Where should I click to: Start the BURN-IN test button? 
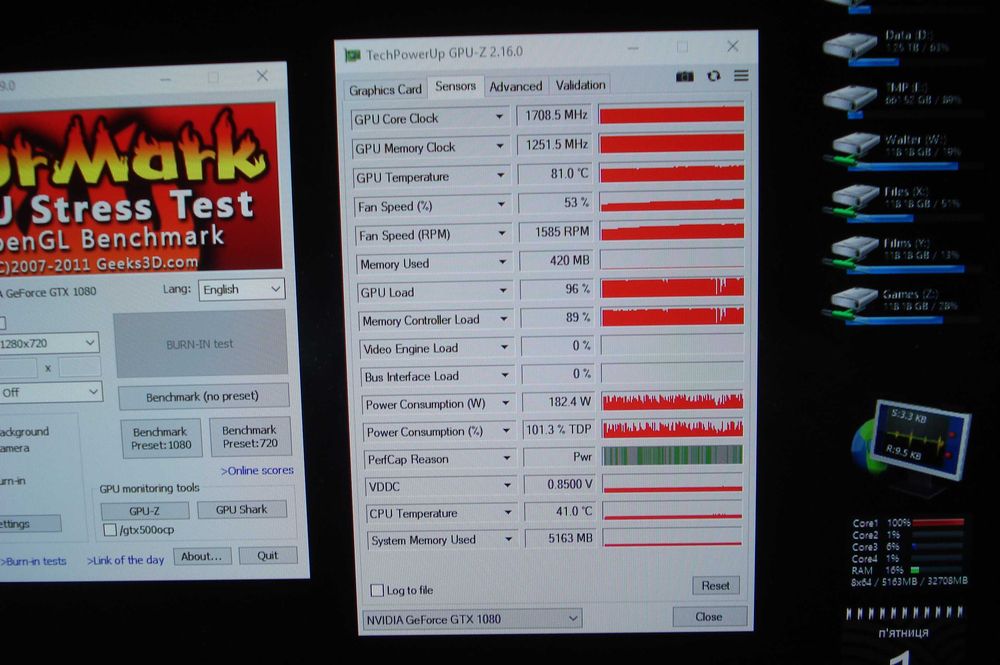(200, 344)
